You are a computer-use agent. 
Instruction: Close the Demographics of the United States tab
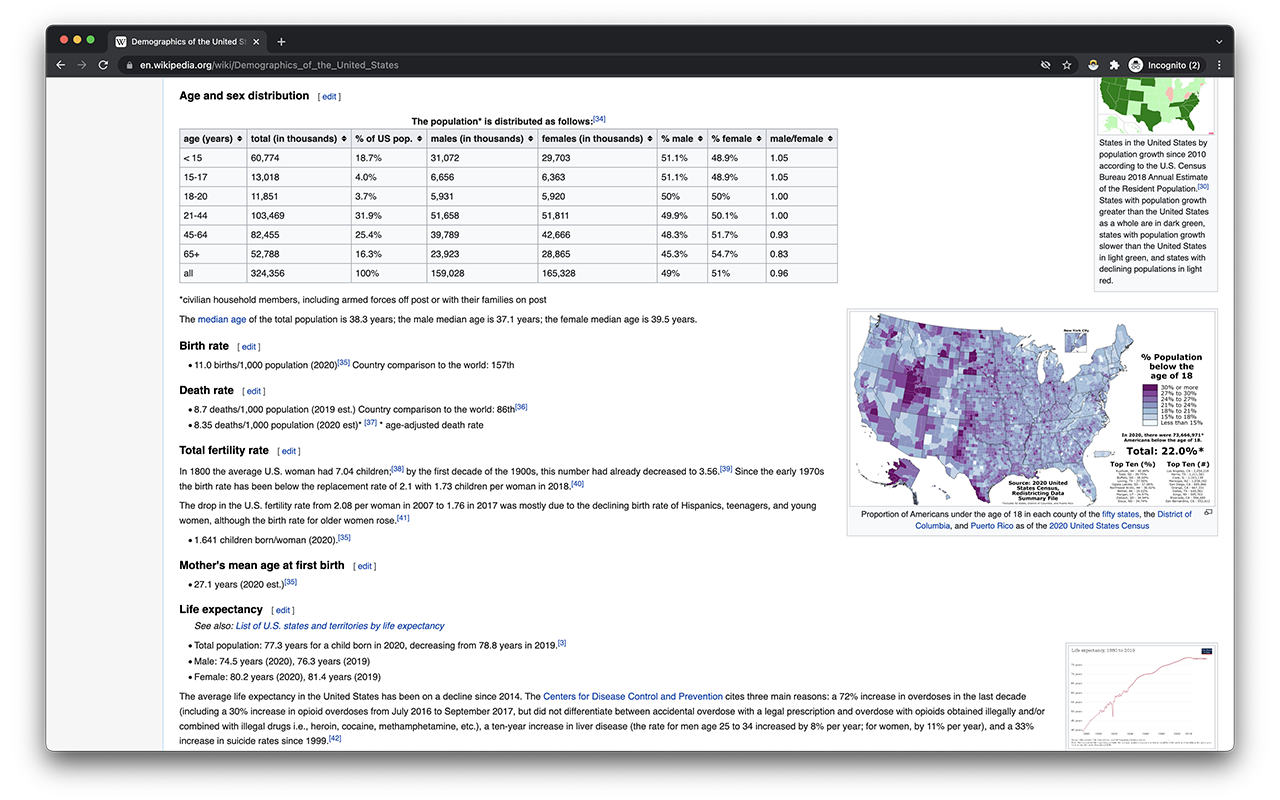pyautogui.click(x=258, y=41)
